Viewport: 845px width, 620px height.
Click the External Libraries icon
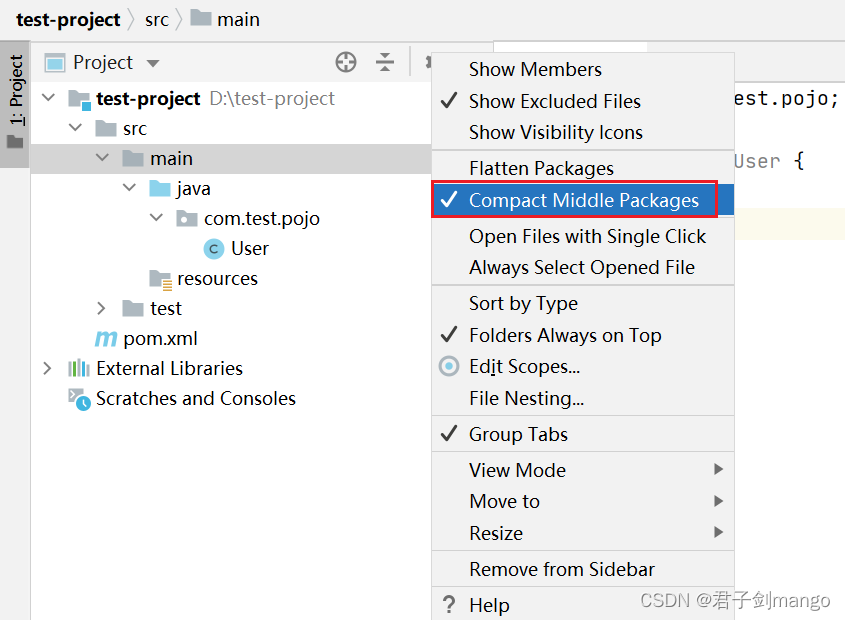coord(79,369)
